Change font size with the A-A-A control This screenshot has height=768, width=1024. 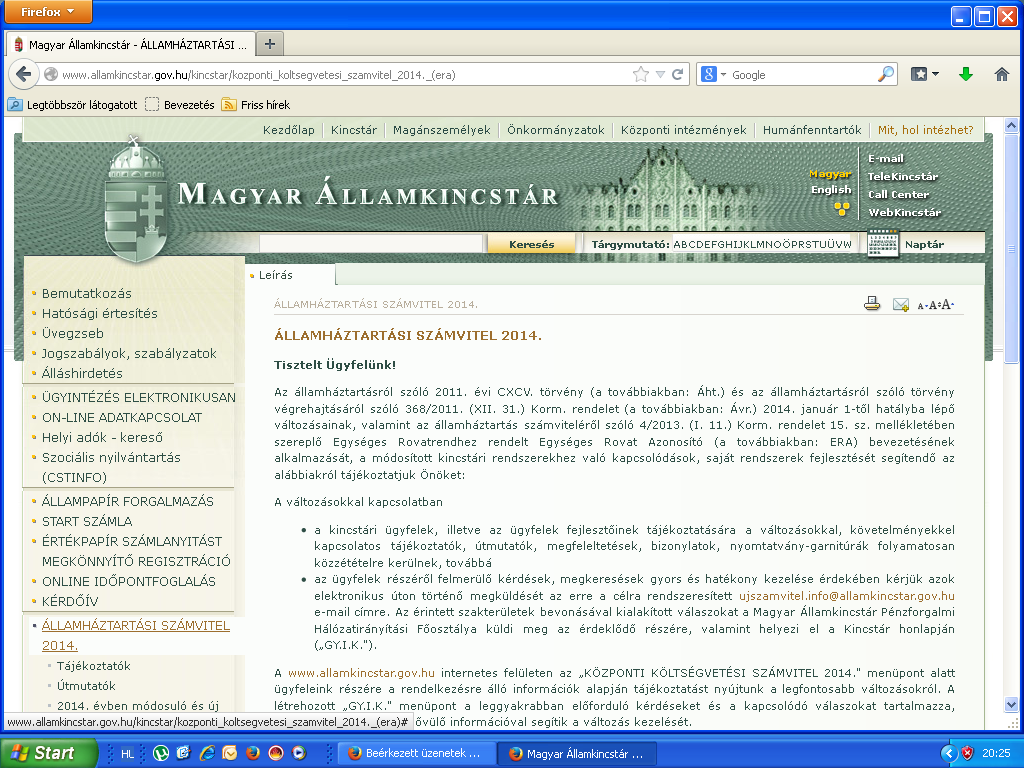[x=936, y=305]
